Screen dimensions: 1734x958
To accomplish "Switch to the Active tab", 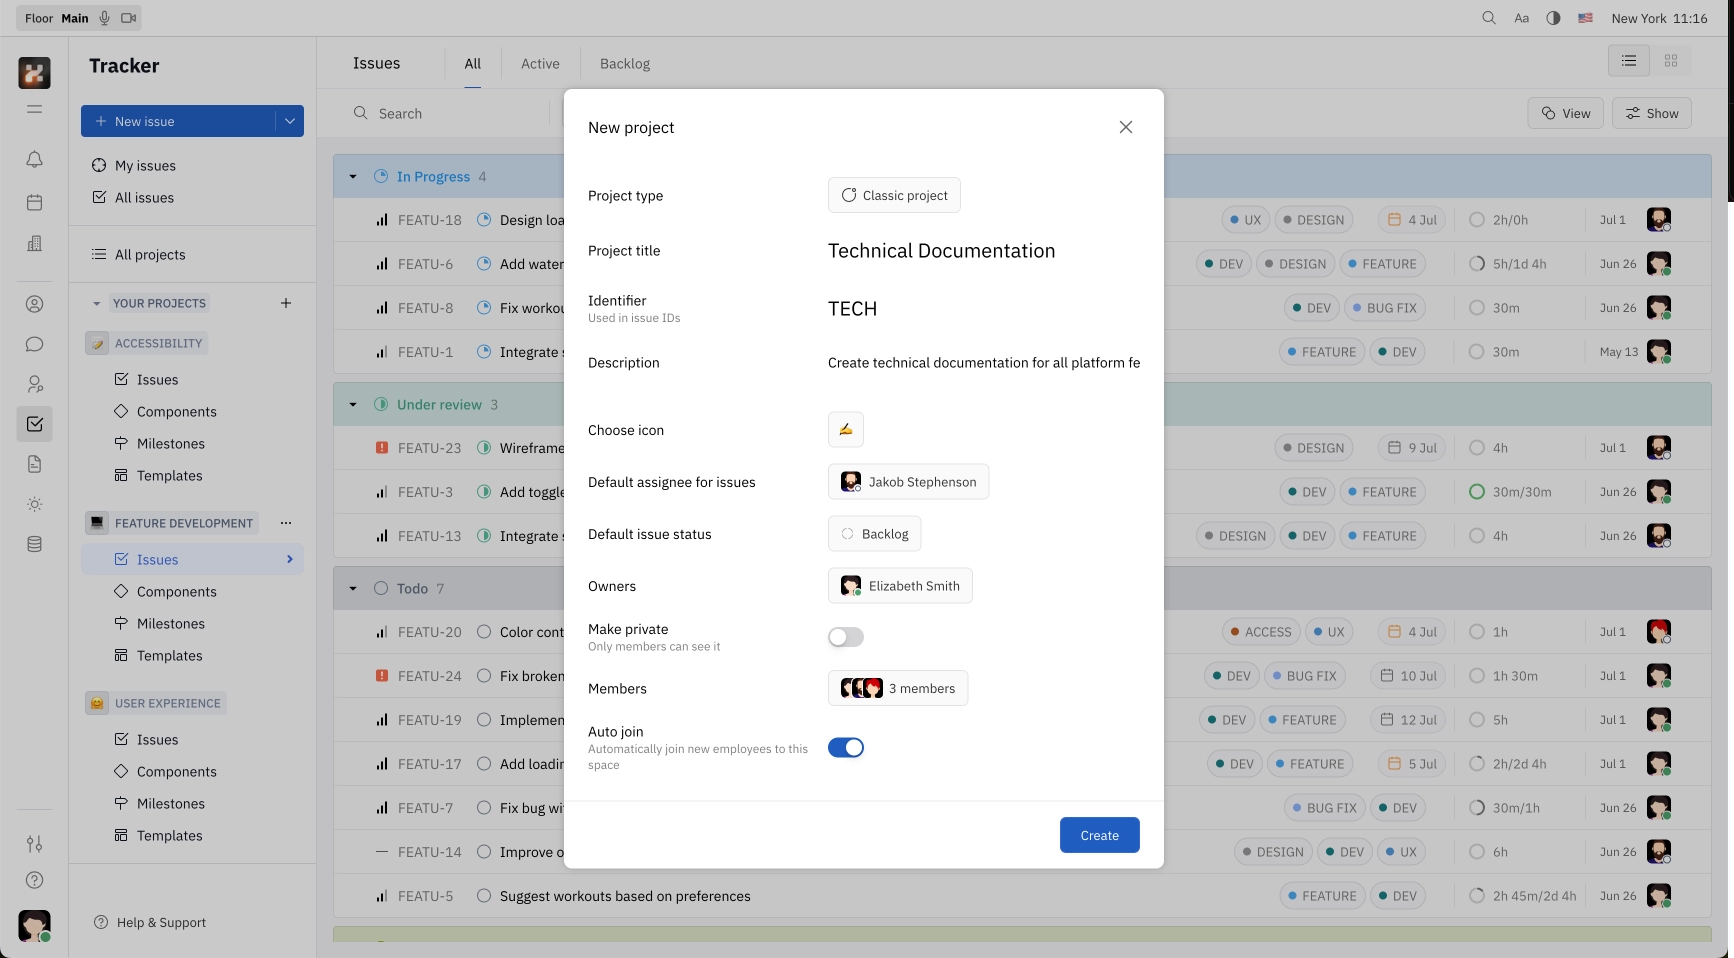I will (x=540, y=64).
